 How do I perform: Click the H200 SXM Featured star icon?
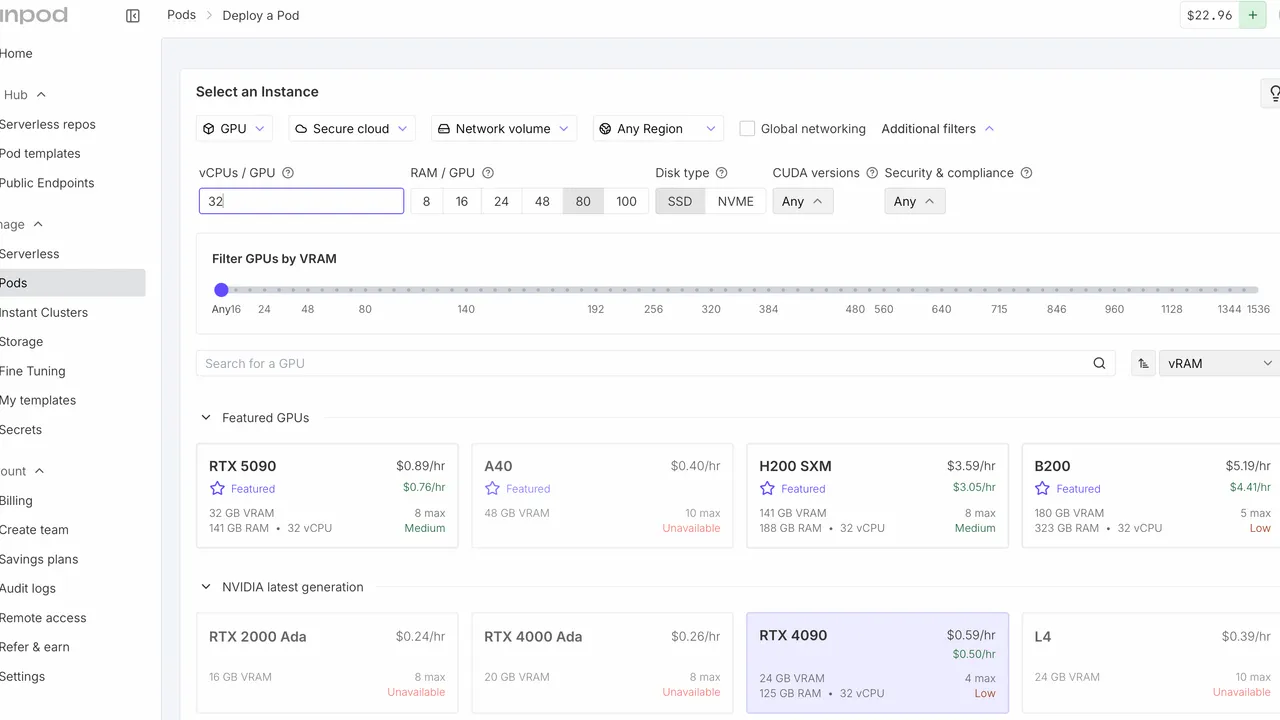click(767, 489)
